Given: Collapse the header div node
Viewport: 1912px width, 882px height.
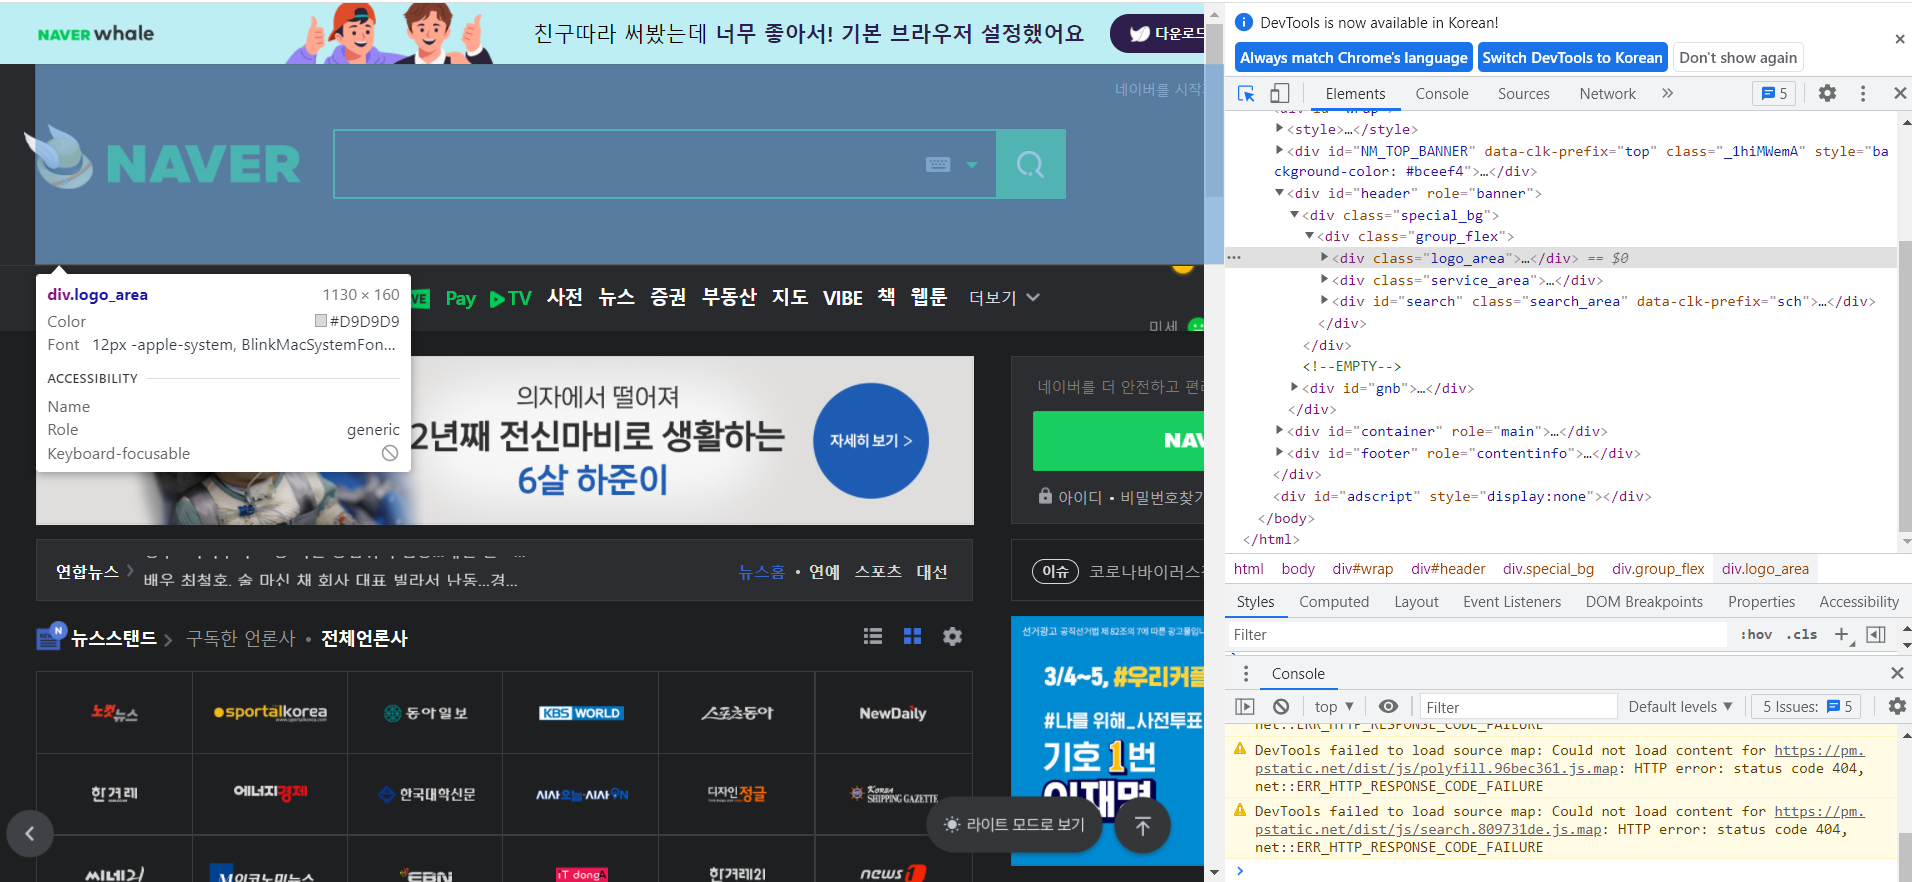Looking at the screenshot, I should [1279, 192].
